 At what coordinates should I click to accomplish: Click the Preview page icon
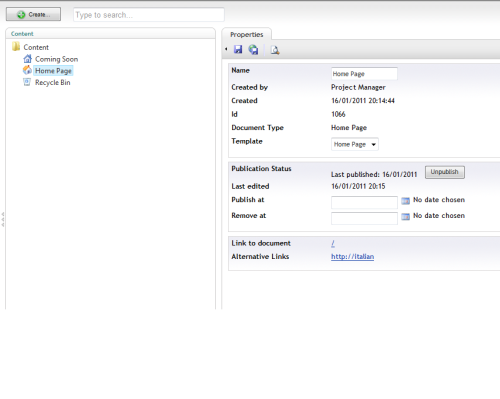tap(275, 50)
